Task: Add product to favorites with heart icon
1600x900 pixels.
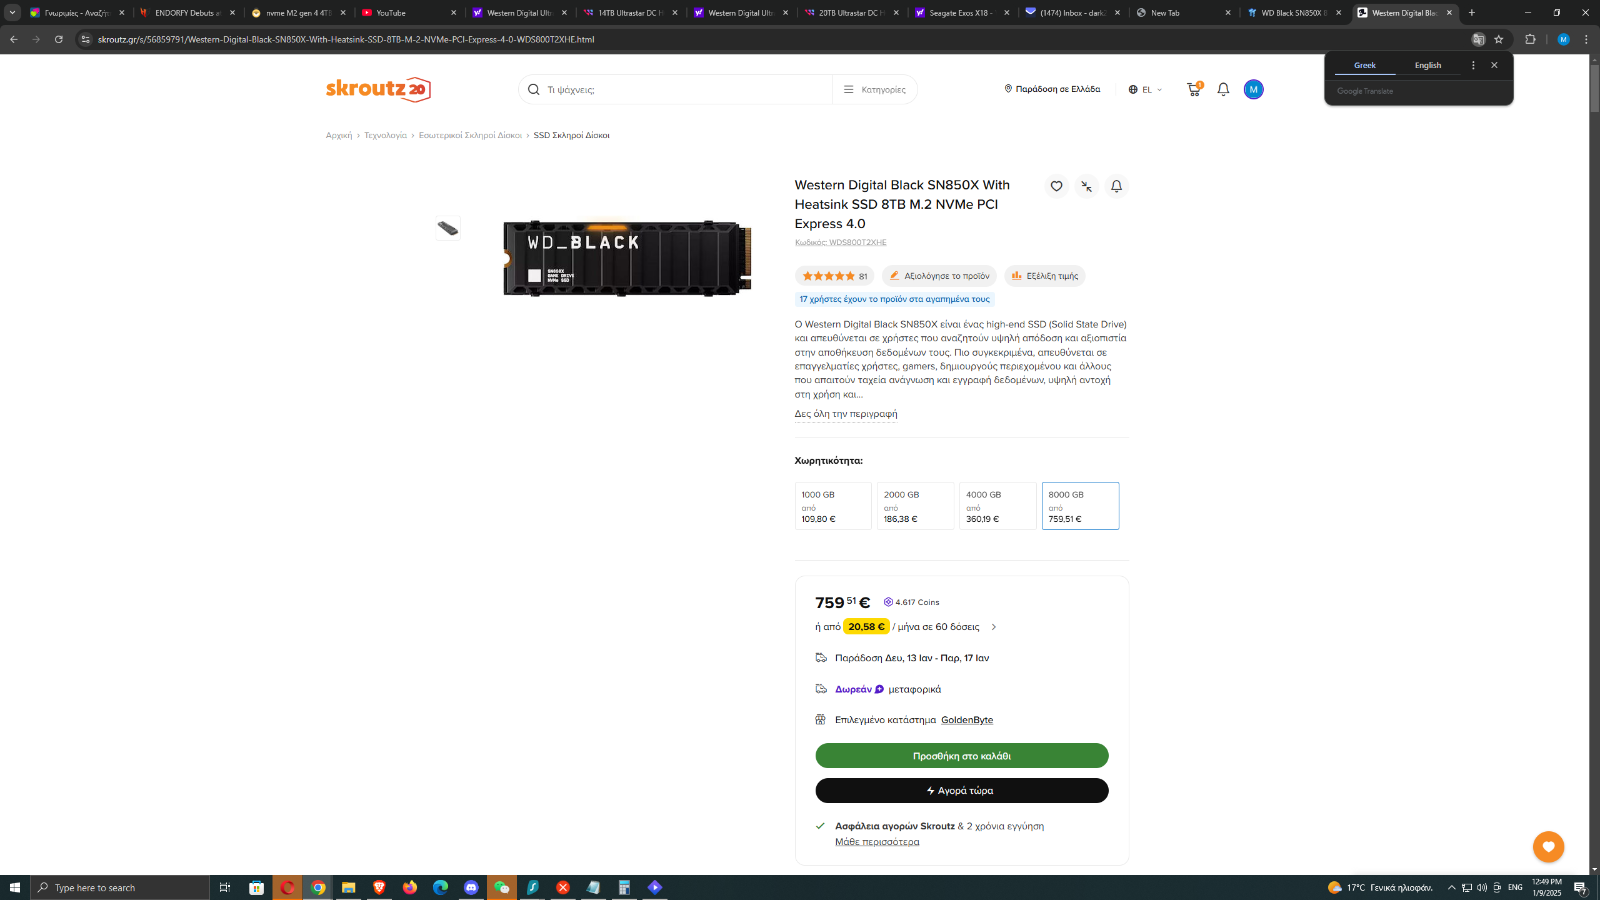Action: click(x=1056, y=186)
